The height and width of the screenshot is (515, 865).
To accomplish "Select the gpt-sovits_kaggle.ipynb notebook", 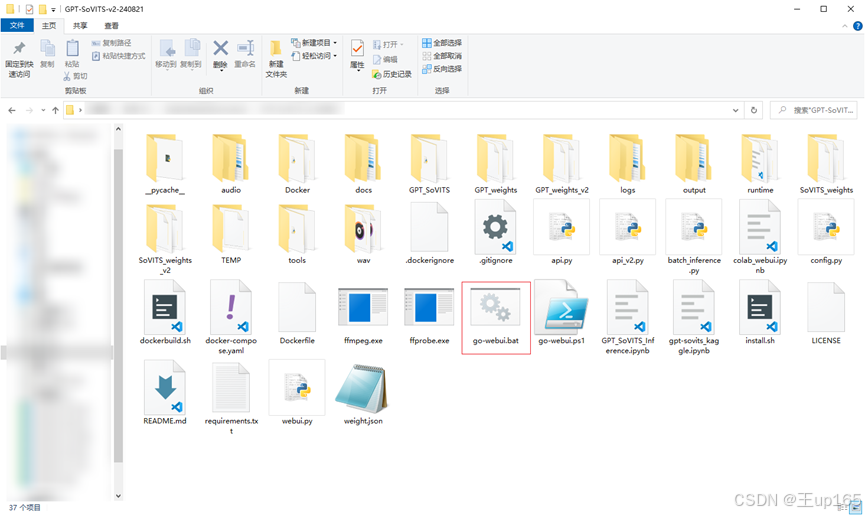I will pyautogui.click(x=694, y=318).
